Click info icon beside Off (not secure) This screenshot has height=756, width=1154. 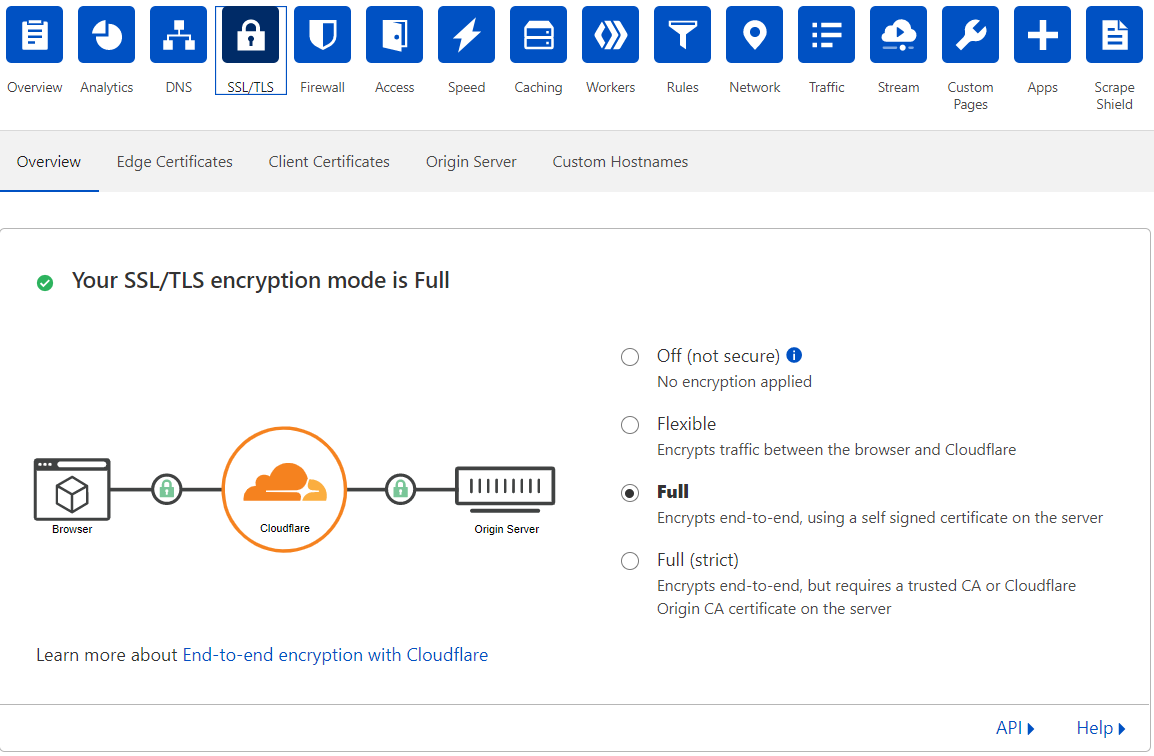click(x=794, y=356)
